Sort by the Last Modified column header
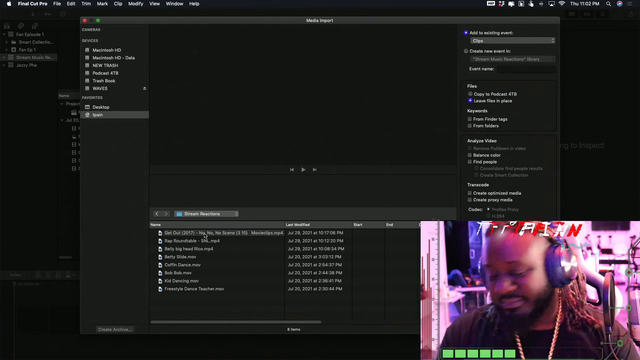 pos(318,224)
